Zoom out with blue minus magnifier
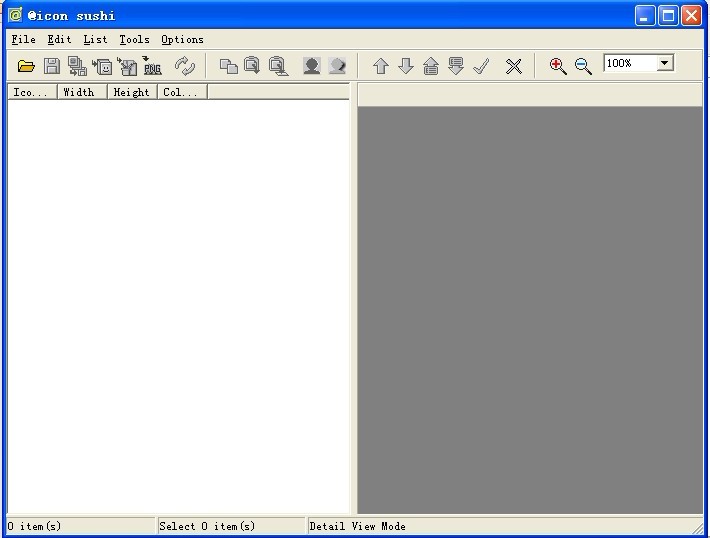This screenshot has height=538, width=710. (x=583, y=66)
